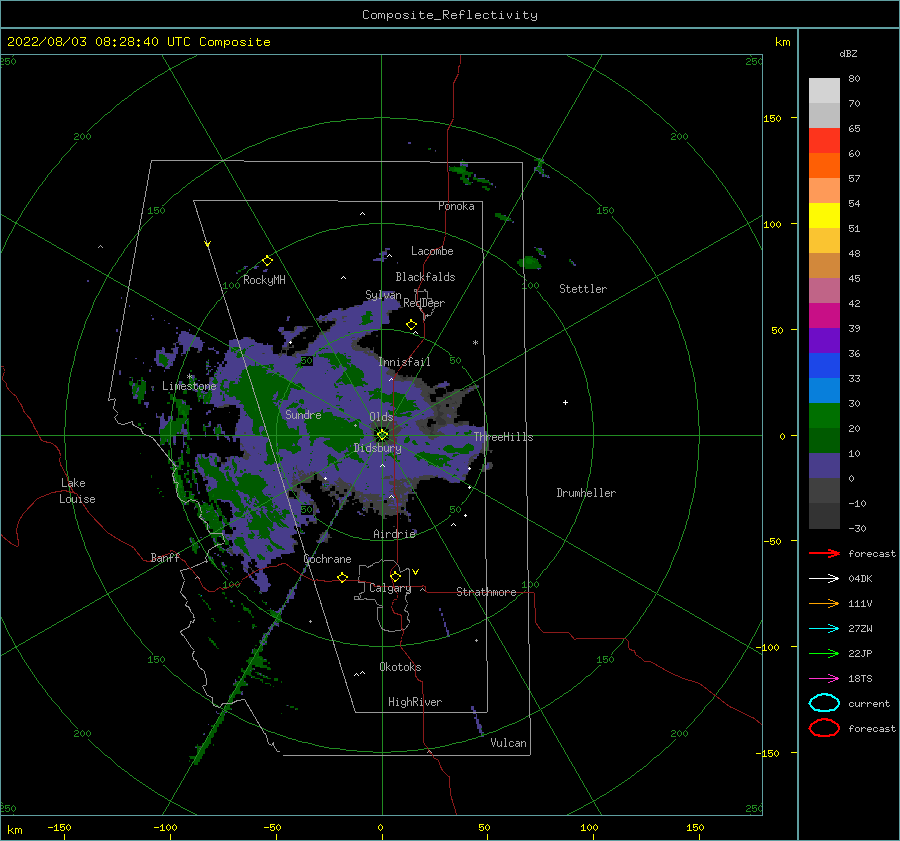Image resolution: width=900 pixels, height=841 pixels.
Task: Select the magenta 39-42 dBZ swatch
Action: coord(824,316)
